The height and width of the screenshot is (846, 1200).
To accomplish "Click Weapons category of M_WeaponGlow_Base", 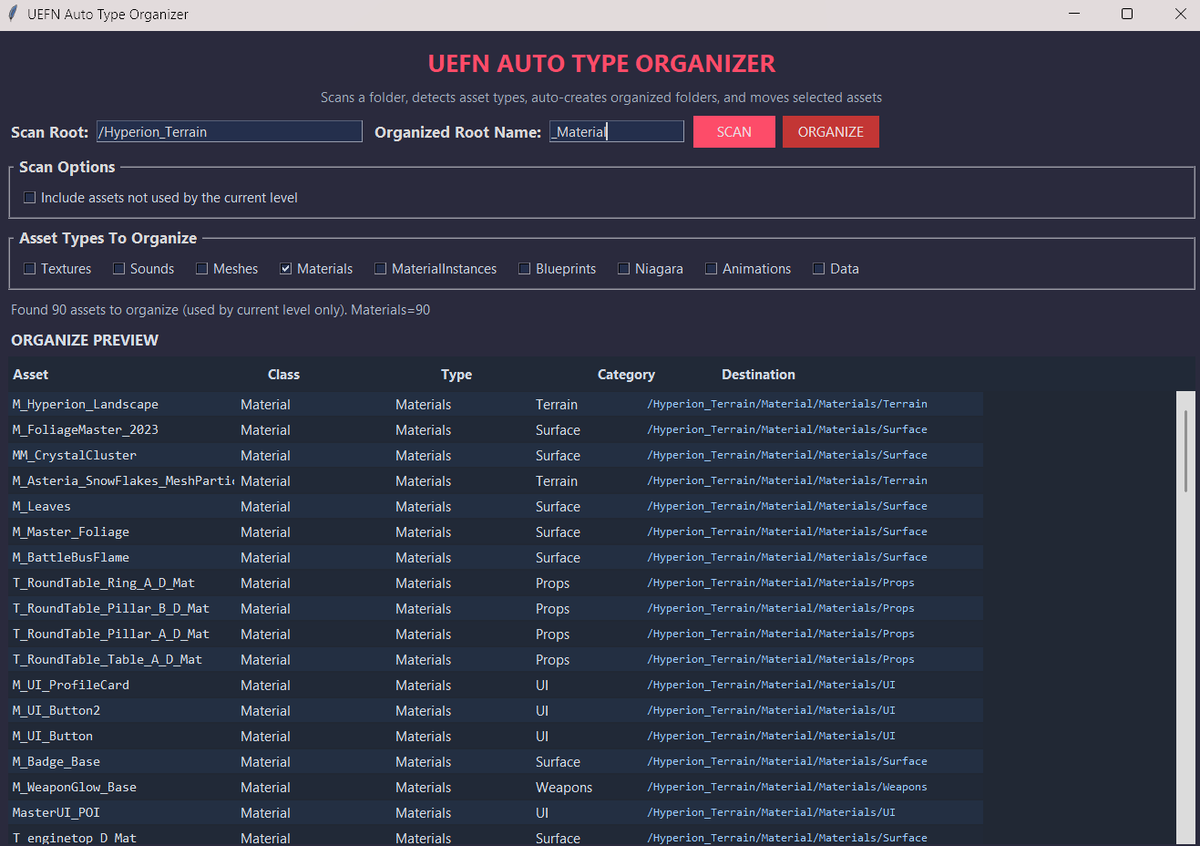I will tap(564, 788).
